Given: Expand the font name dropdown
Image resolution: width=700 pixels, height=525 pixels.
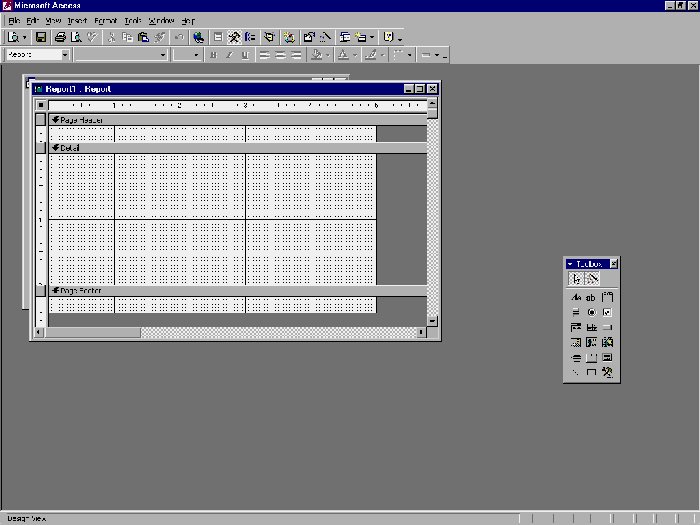Looking at the screenshot, I should (163, 55).
